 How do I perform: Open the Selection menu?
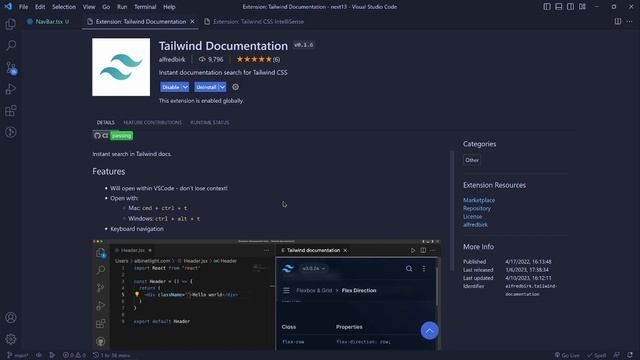click(64, 7)
